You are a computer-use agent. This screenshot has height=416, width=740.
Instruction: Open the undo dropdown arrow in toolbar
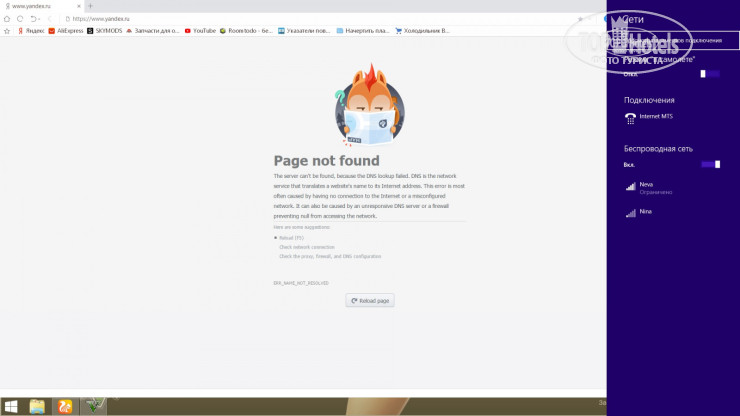[37, 18]
